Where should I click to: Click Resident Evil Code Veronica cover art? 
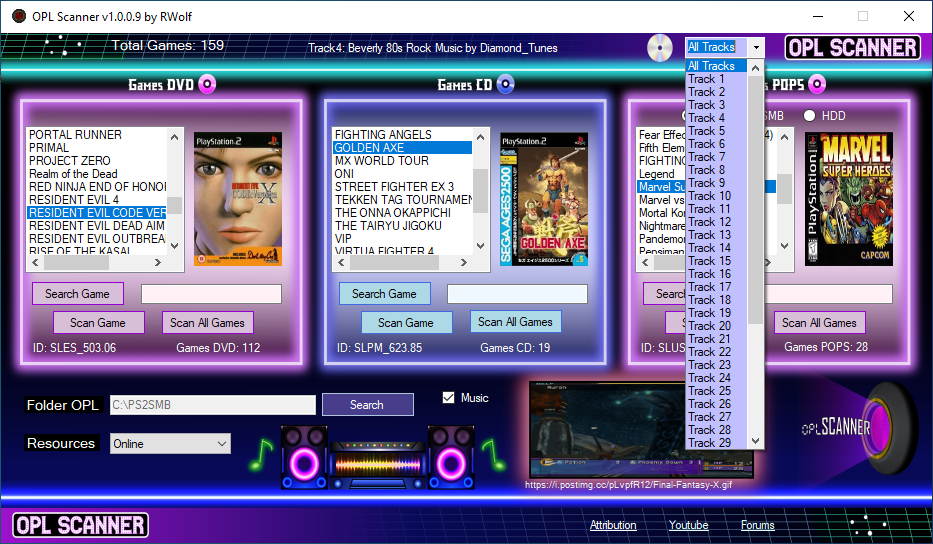238,199
